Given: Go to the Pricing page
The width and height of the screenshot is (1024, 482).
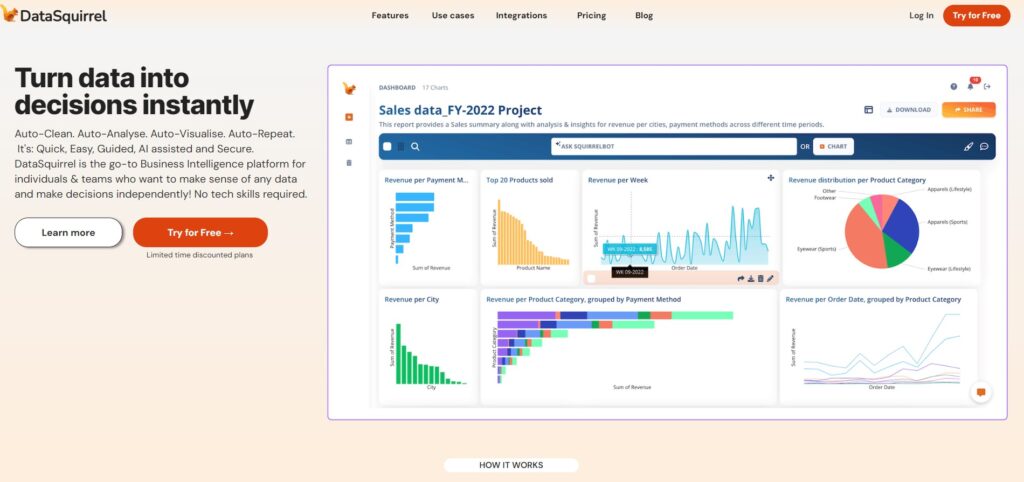Looking at the screenshot, I should pos(591,15).
